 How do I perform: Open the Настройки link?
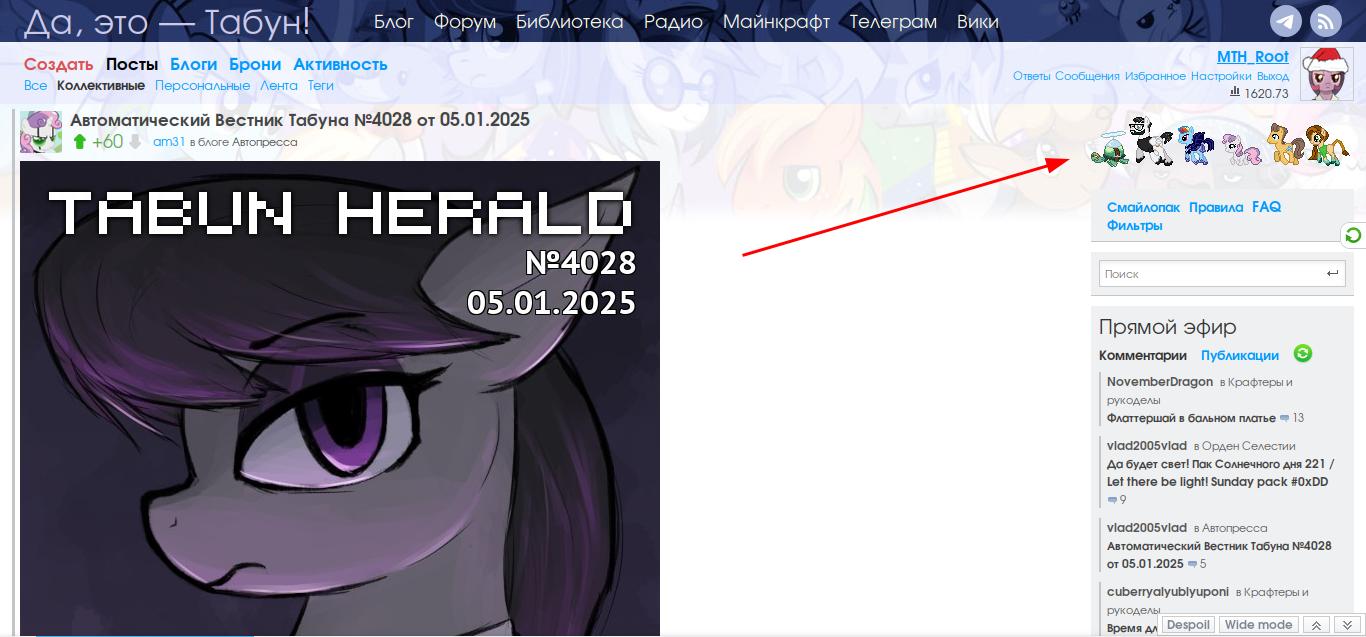click(x=1221, y=76)
